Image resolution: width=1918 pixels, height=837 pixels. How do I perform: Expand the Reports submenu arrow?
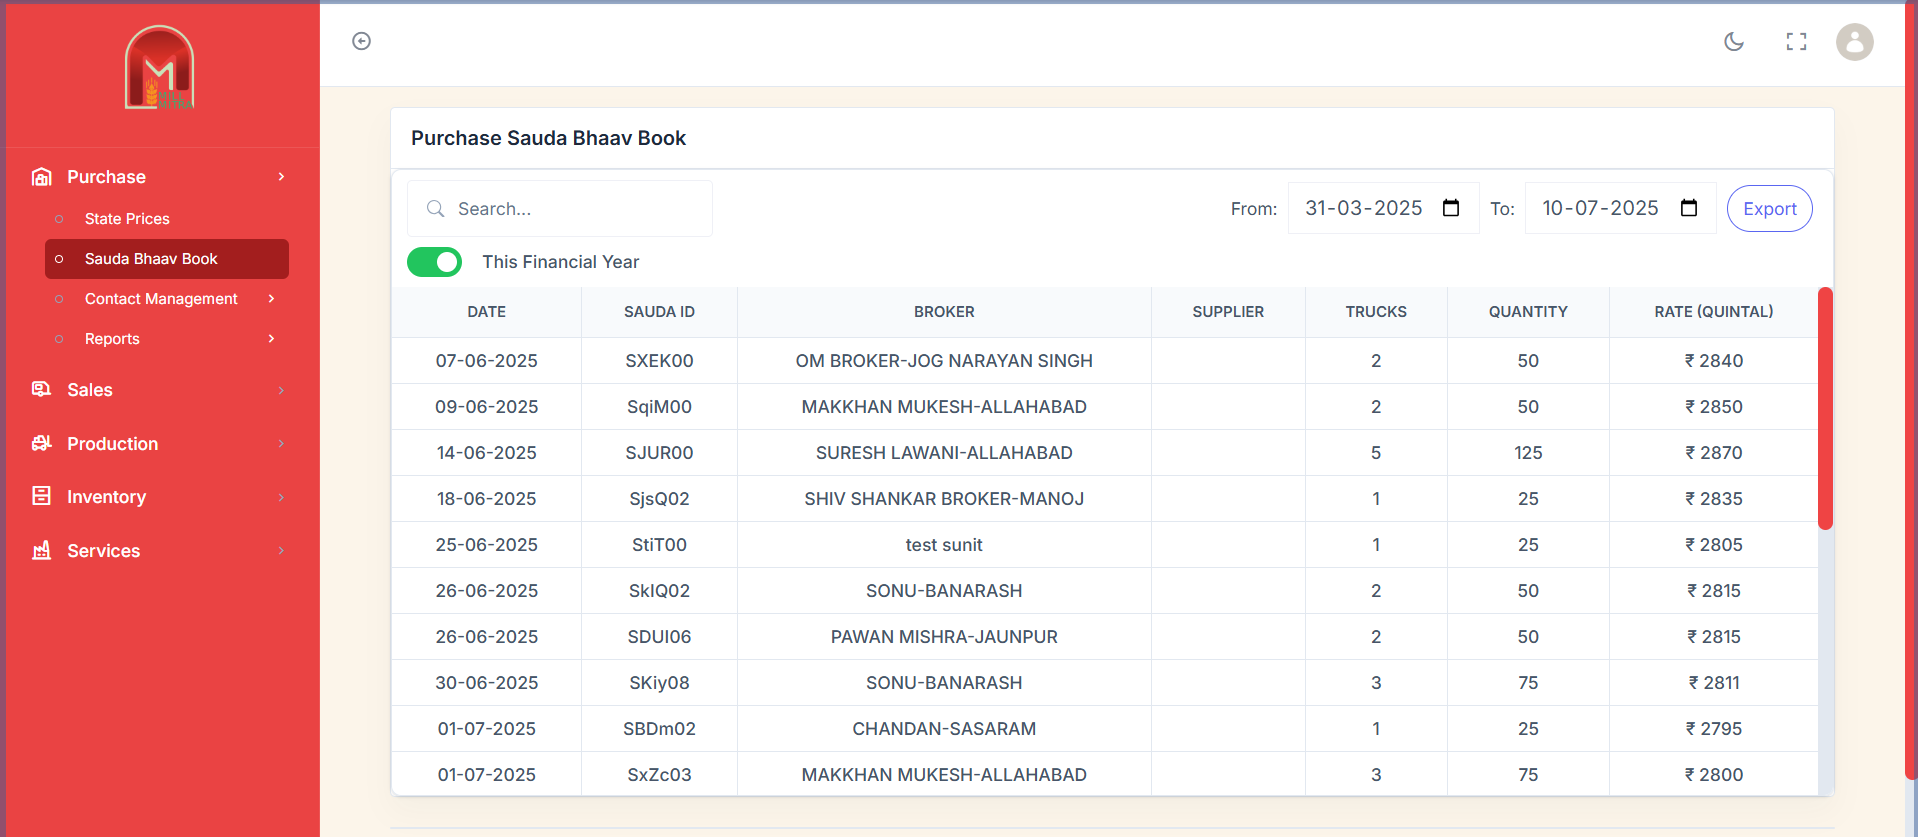click(271, 339)
